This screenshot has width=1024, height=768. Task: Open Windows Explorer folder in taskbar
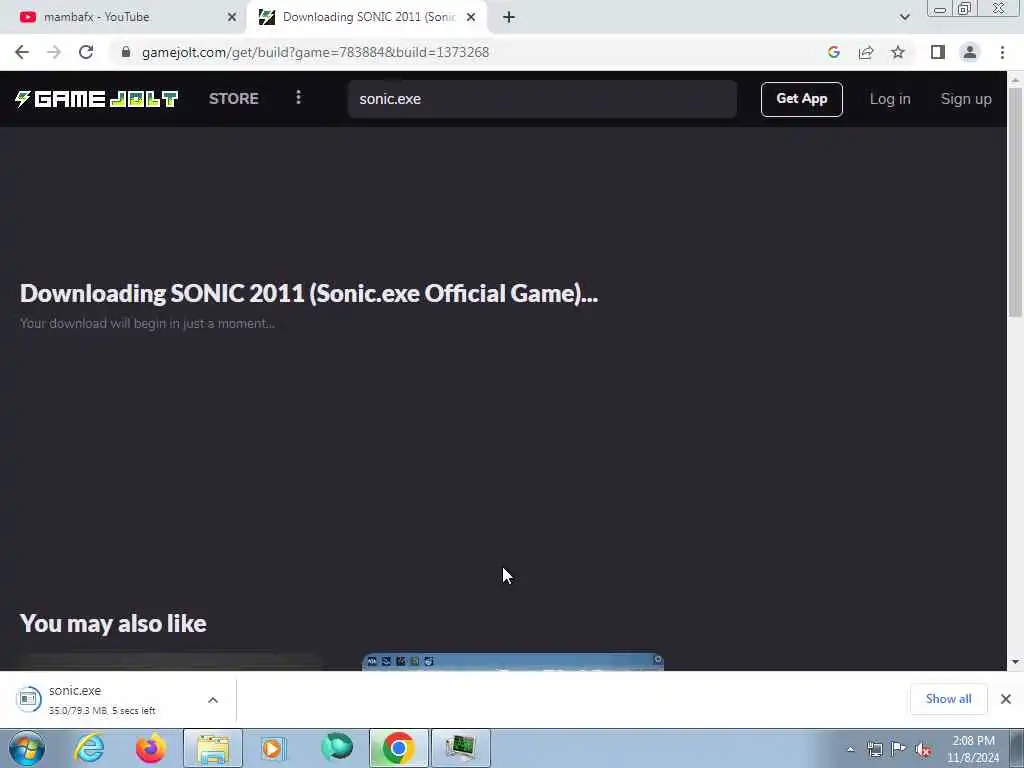point(212,748)
